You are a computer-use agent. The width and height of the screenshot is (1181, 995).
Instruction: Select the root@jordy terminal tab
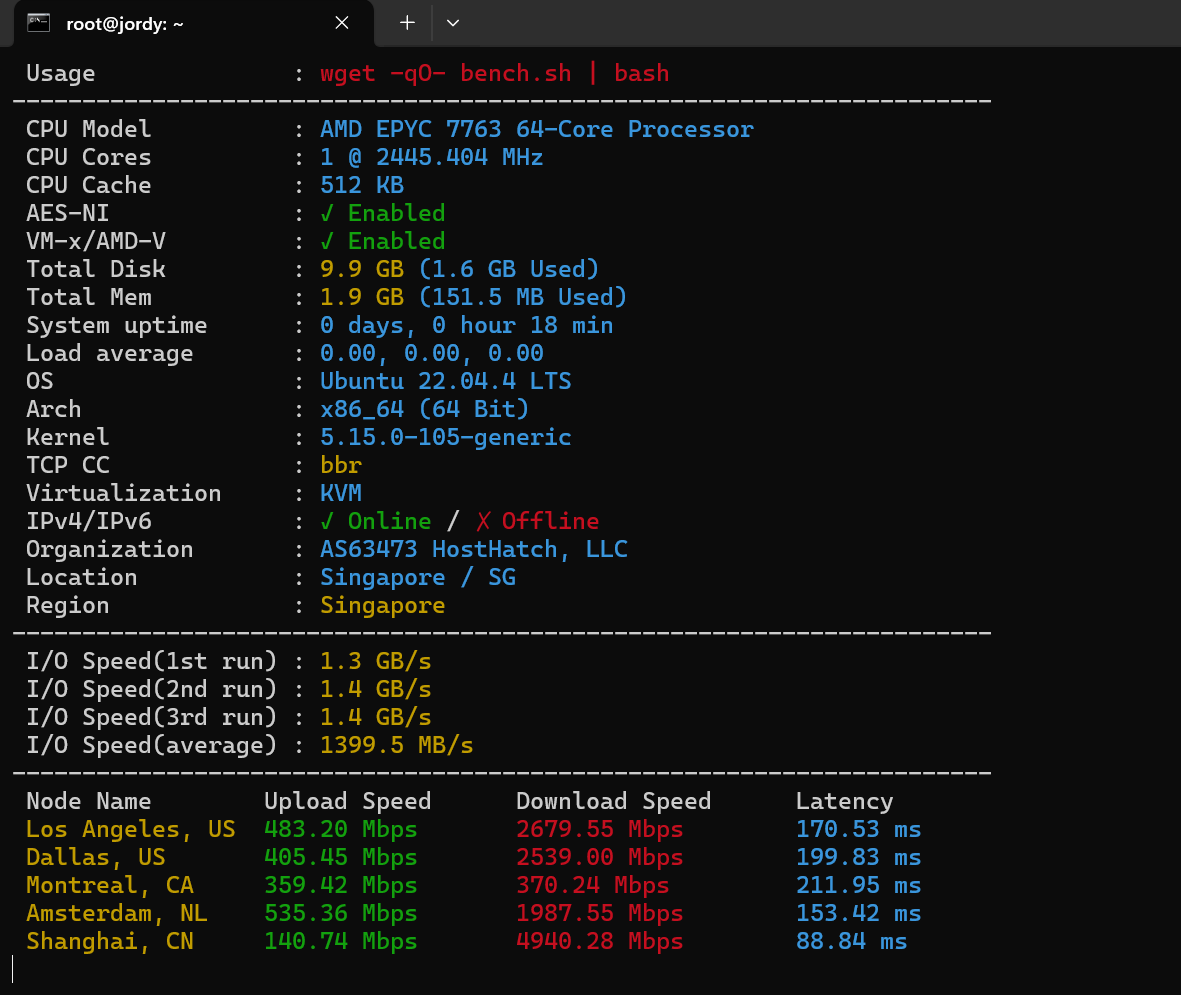(194, 23)
